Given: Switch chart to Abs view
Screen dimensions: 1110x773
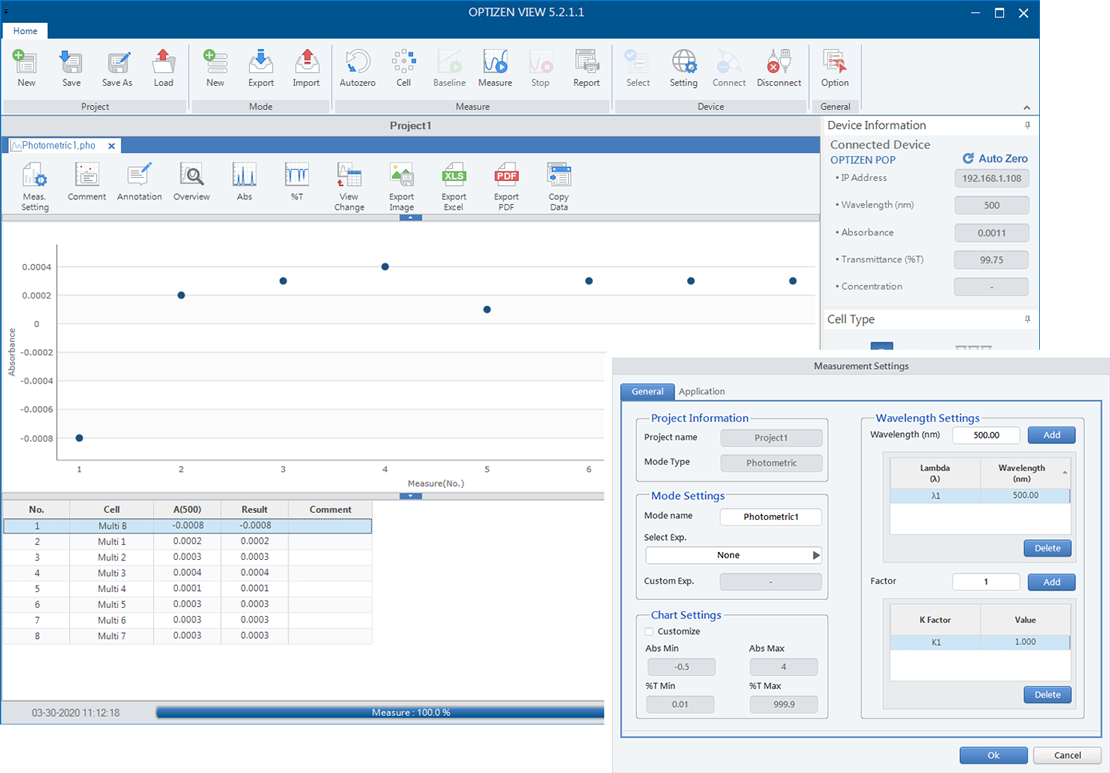Looking at the screenshot, I should (x=244, y=182).
